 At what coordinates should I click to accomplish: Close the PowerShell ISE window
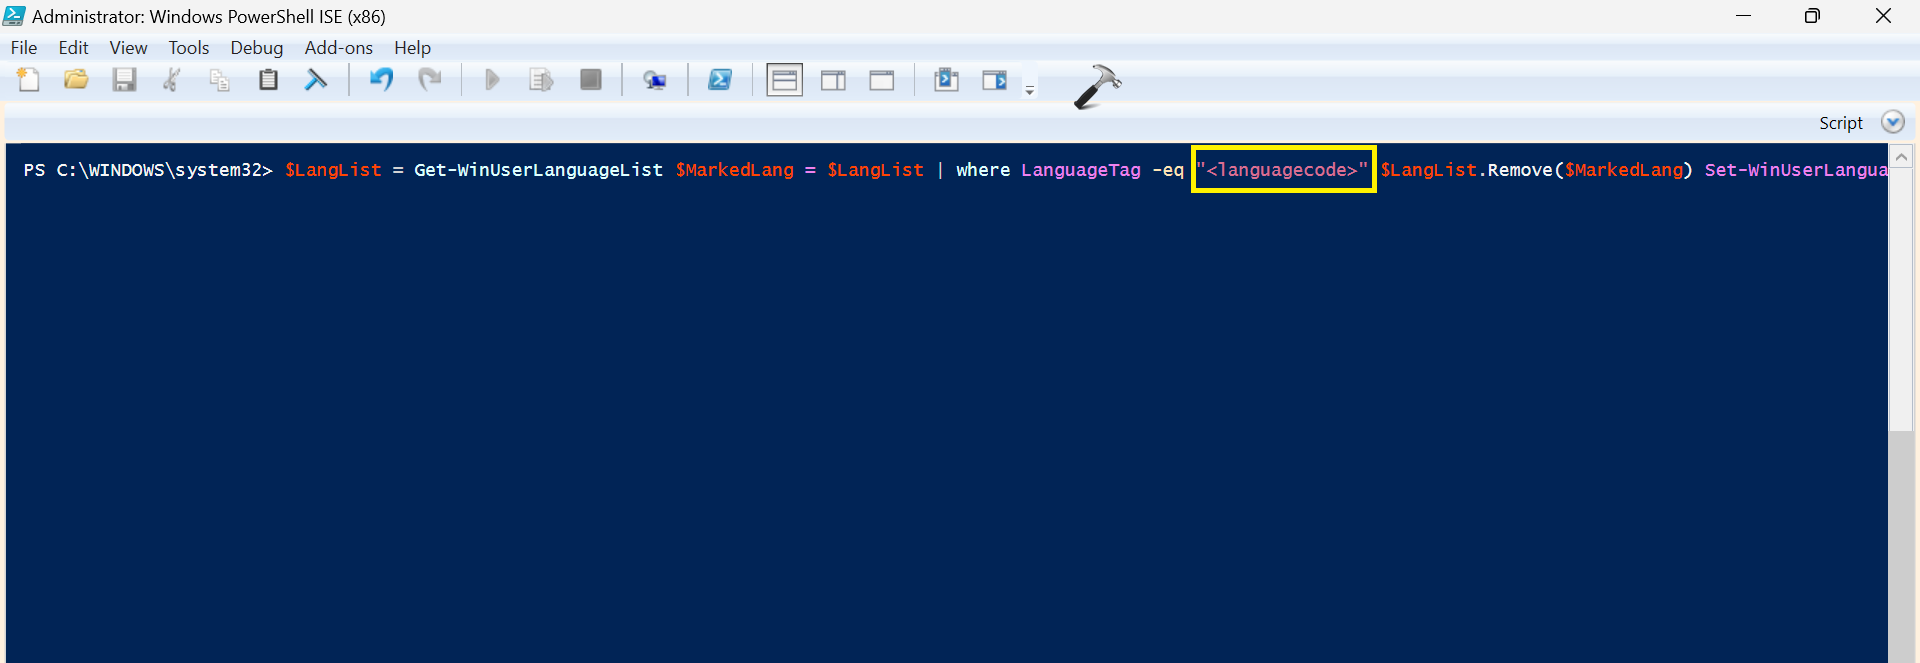click(x=1883, y=16)
